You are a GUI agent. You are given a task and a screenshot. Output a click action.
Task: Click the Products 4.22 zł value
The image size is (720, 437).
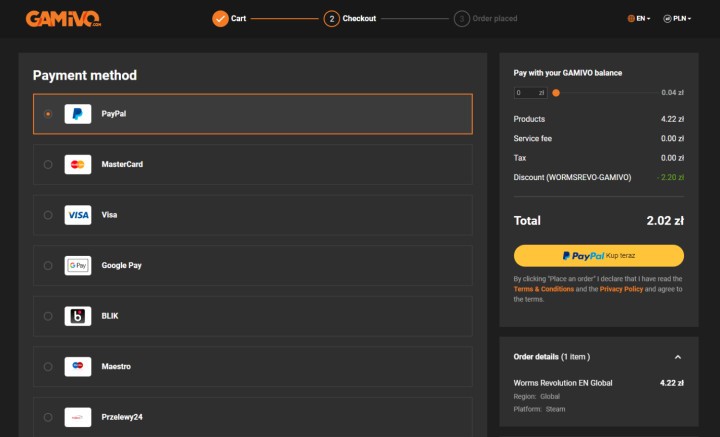672,119
